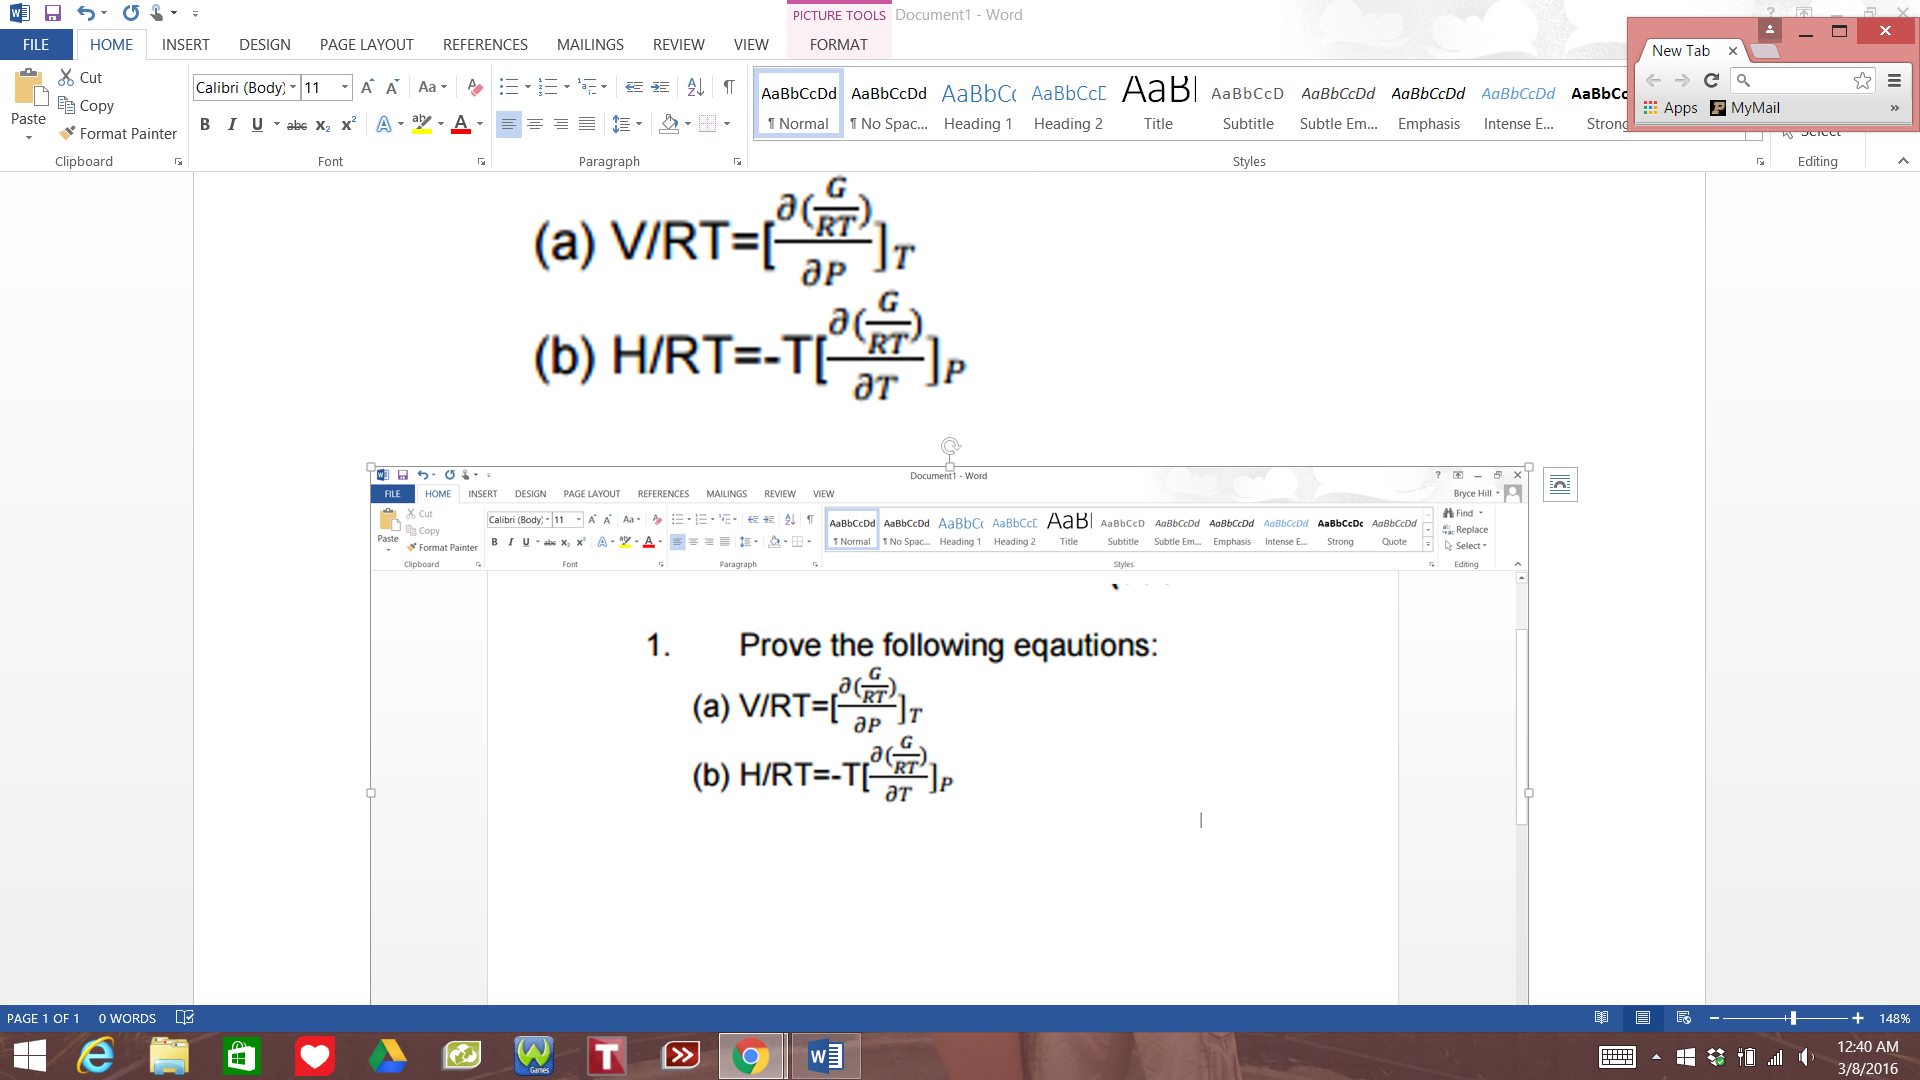Select the Clear All Formatting icon
Viewport: 1920px width, 1080px height.
coord(474,88)
